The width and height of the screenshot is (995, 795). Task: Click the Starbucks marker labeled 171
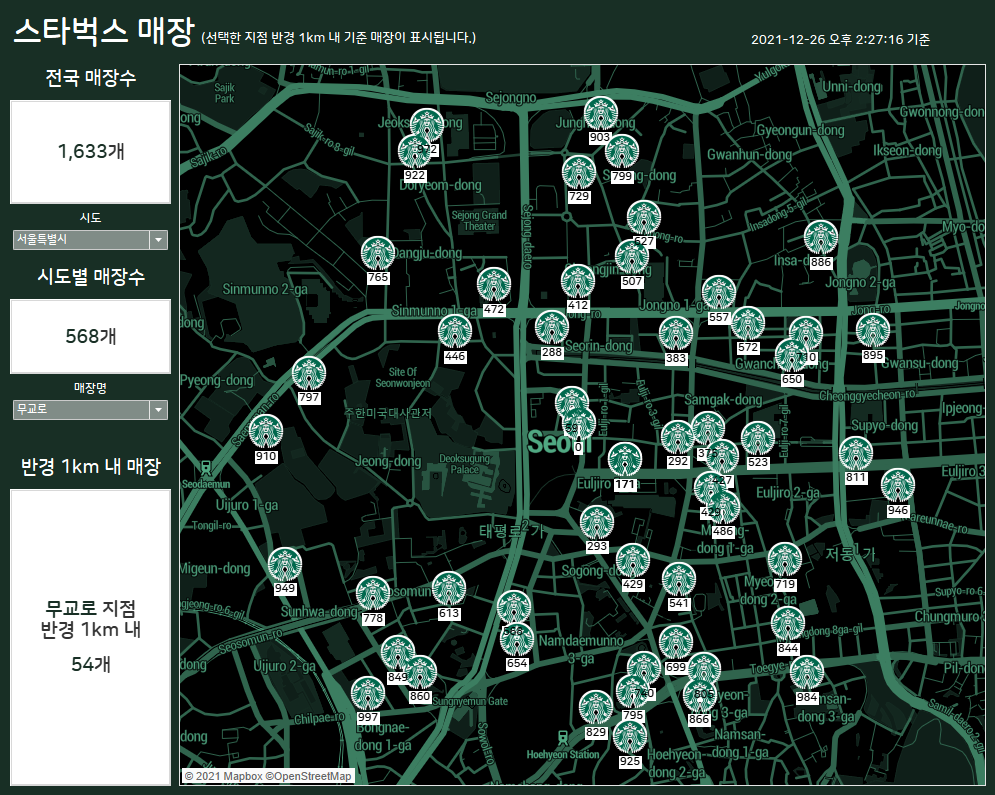click(625, 461)
